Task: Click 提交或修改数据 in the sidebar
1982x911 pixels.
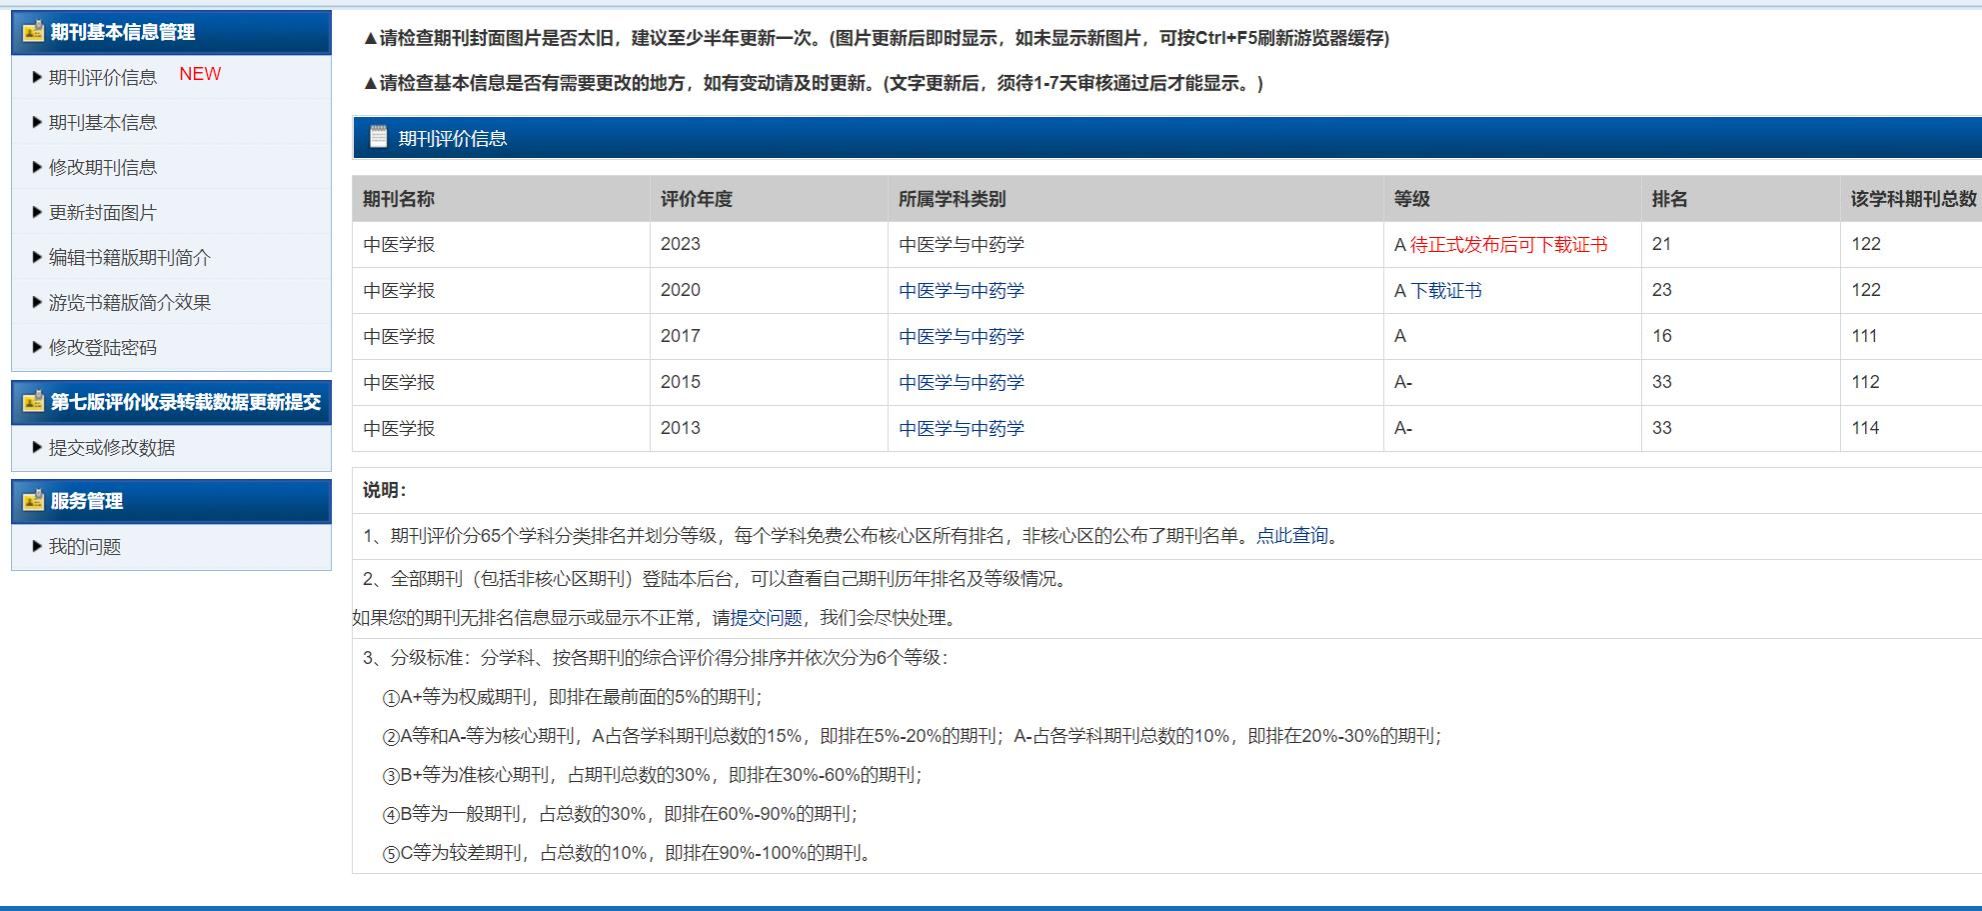Action: [x=111, y=447]
